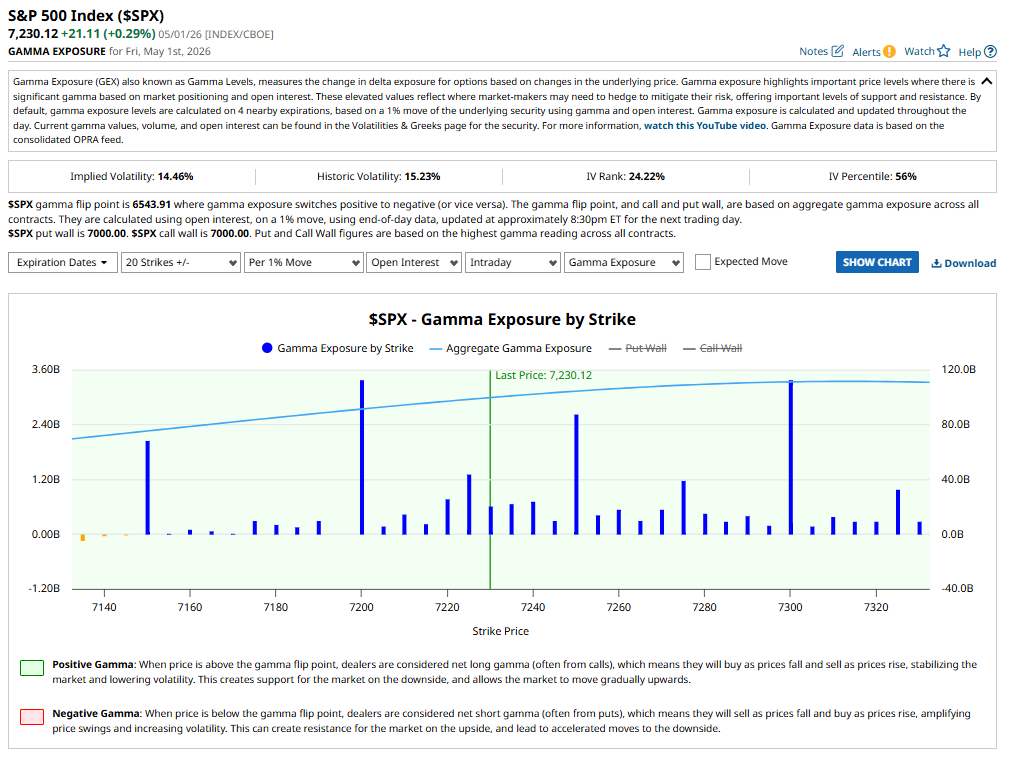The height and width of the screenshot is (767, 1034).
Task: Click the $SPX - Gamma Exposure by Strike title
Action: 502,319
